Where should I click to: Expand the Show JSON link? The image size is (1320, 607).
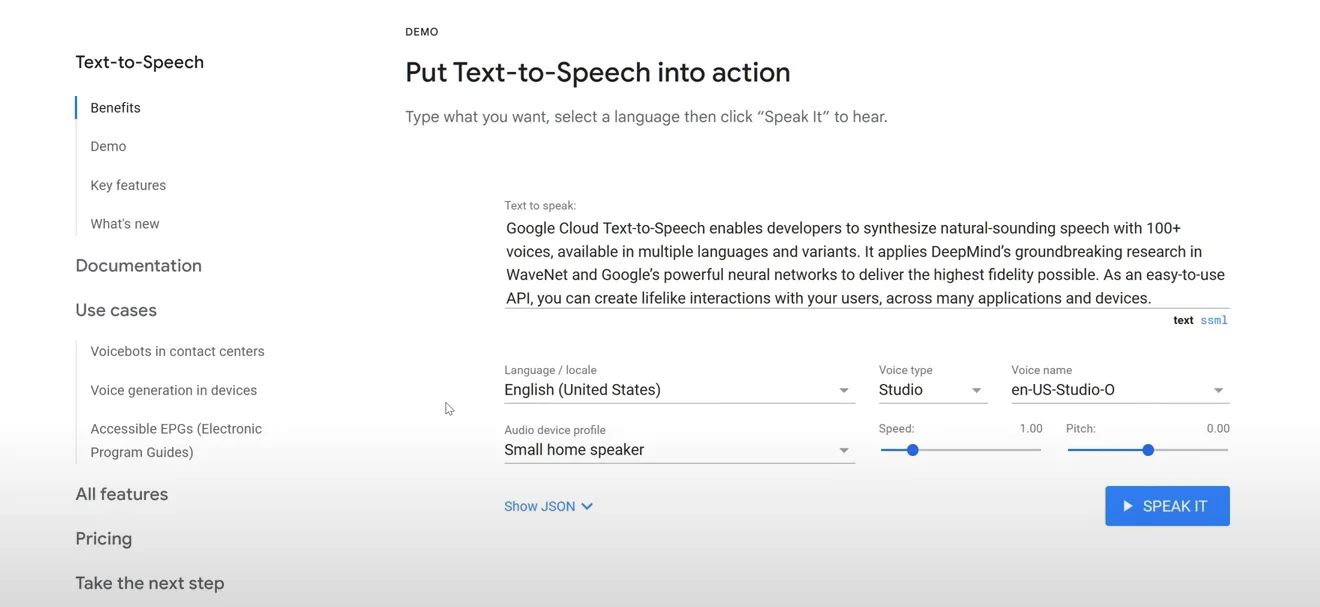coord(548,506)
